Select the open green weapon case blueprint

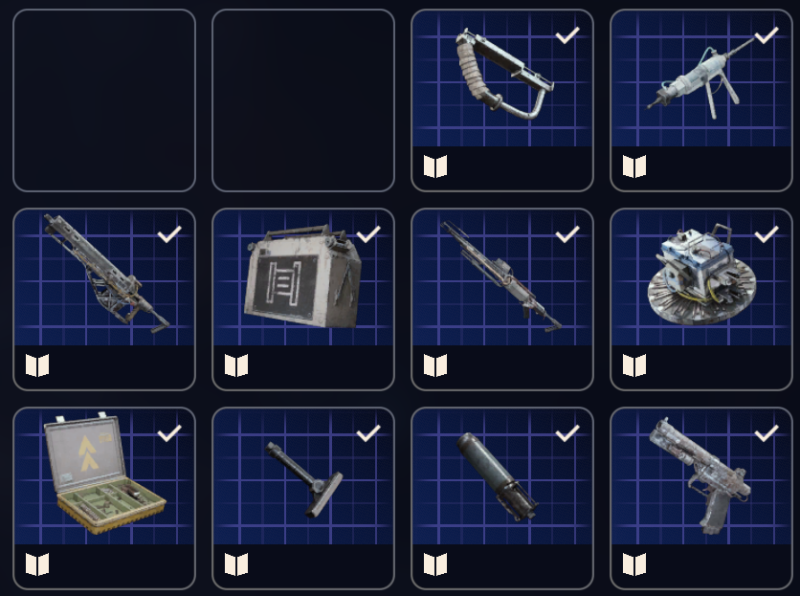click(104, 499)
